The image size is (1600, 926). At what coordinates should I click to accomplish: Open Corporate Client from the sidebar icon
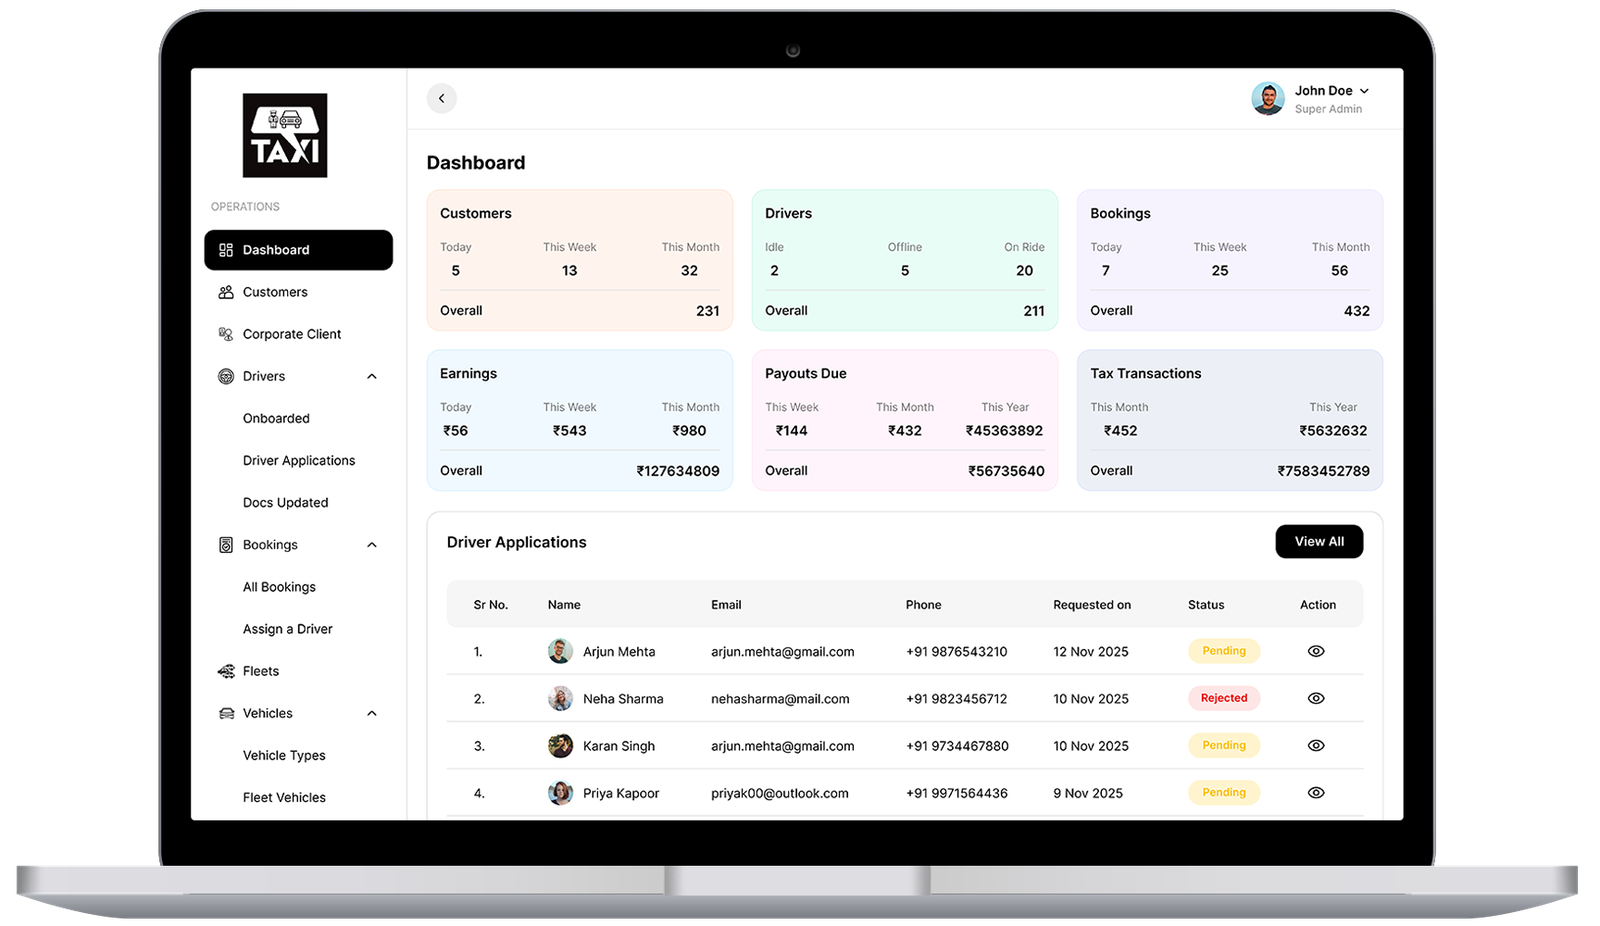[225, 333]
